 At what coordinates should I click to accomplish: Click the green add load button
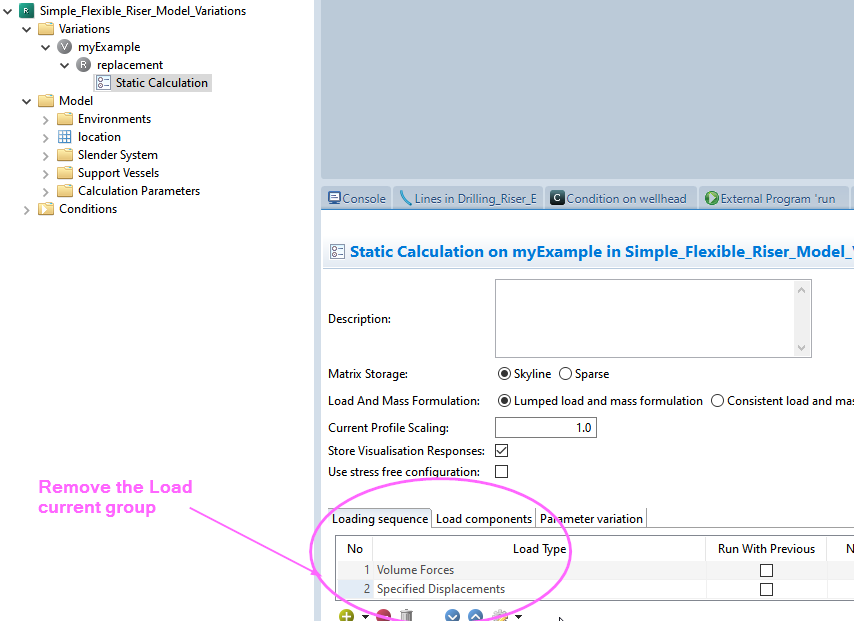(346, 616)
